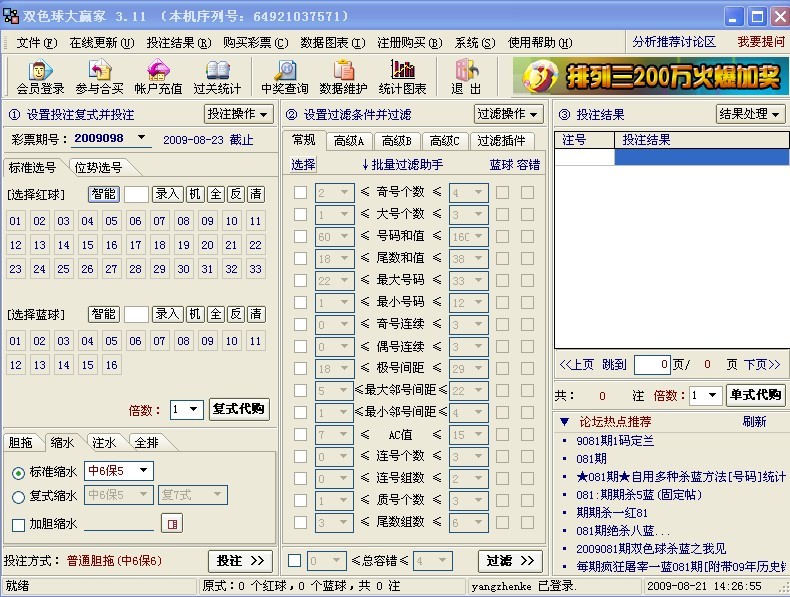The width and height of the screenshot is (790, 597).
Task: Click the 全 select-all button for blue balls
Action: point(216,314)
